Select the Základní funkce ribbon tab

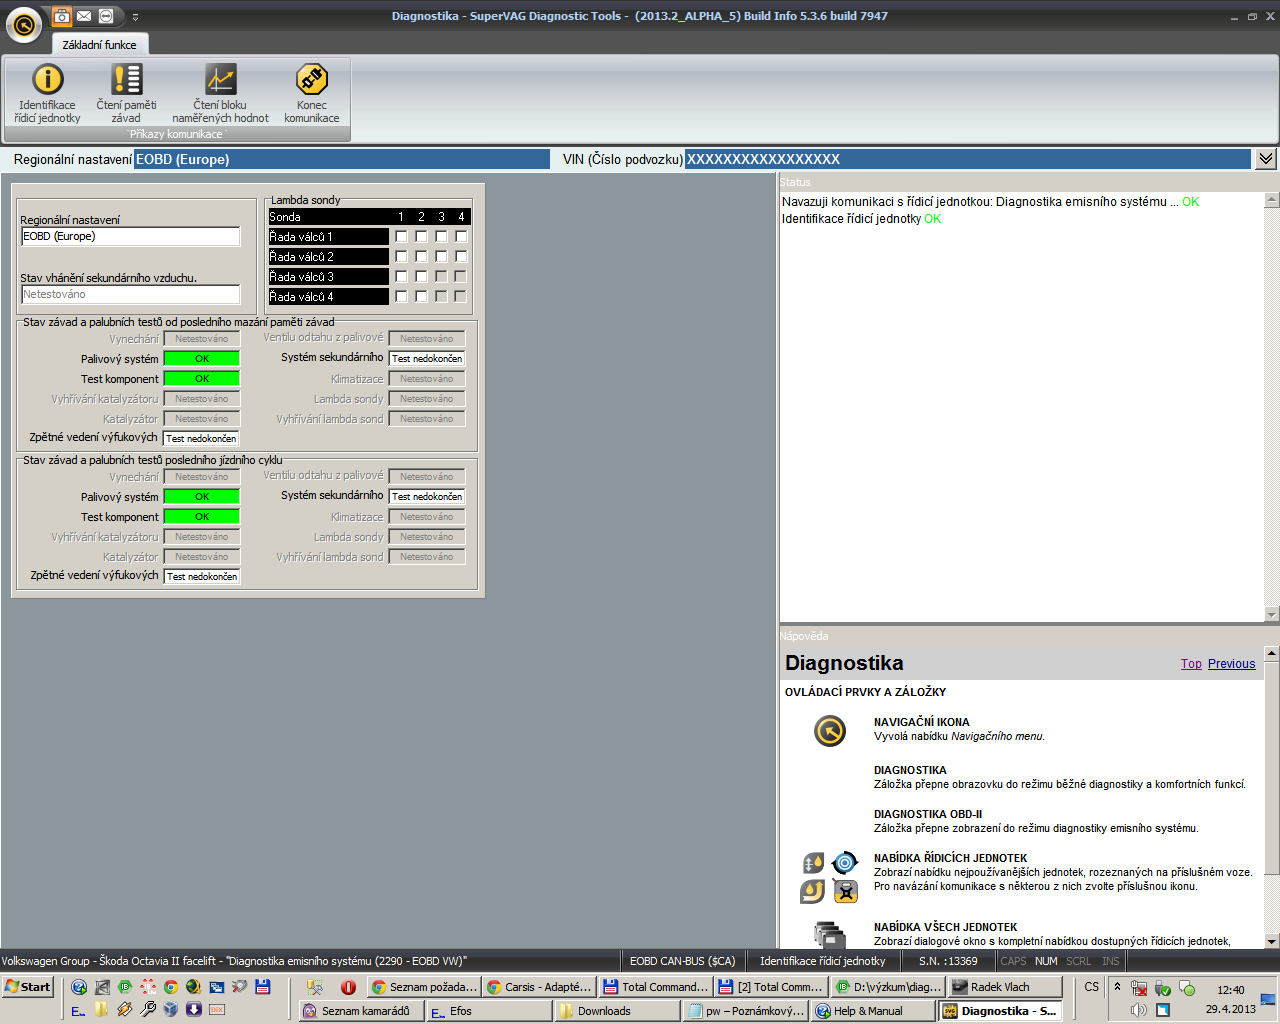[100, 45]
